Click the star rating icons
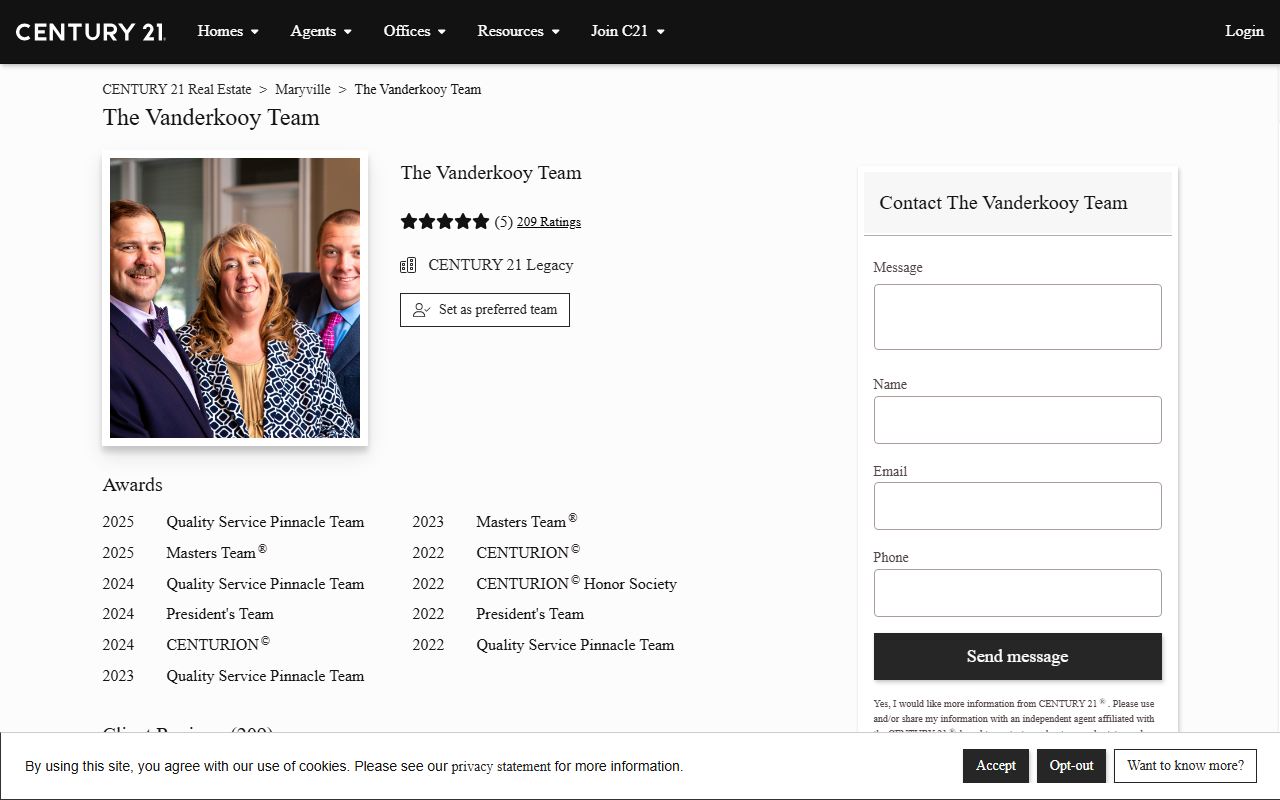 point(445,221)
